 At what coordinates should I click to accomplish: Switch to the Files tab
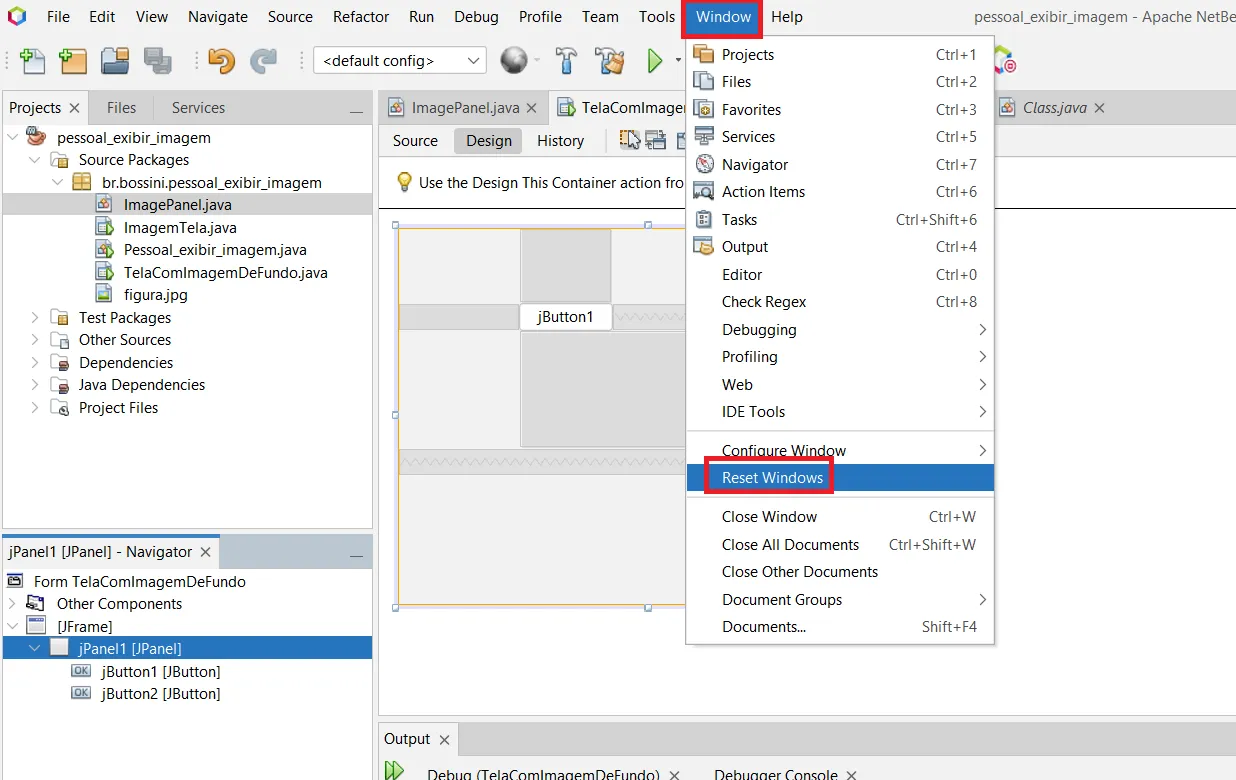coord(121,107)
